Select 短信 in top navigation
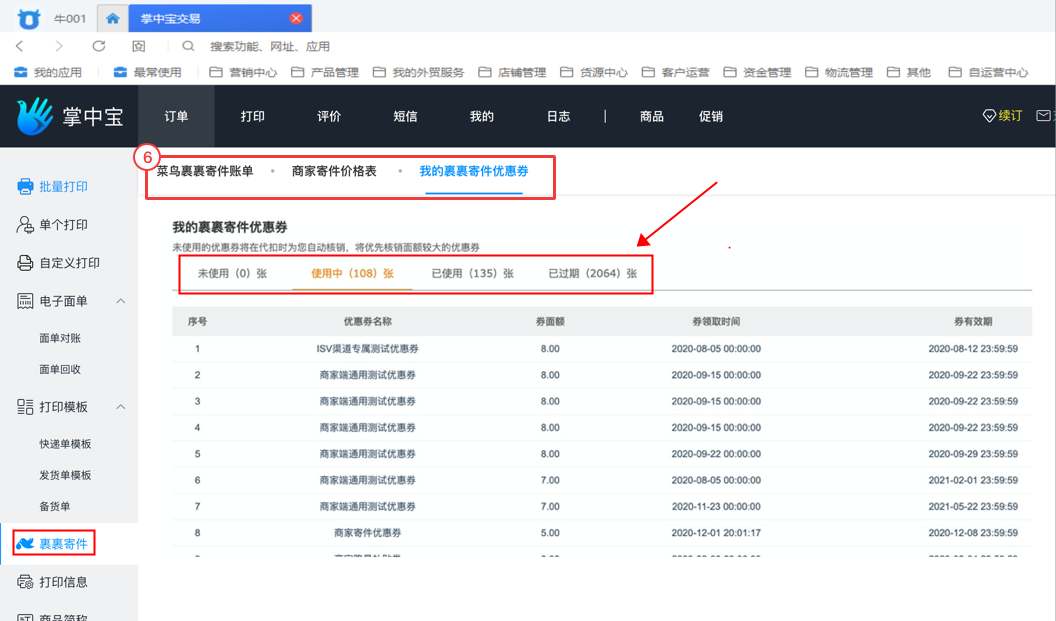Image resolution: width=1056 pixels, height=621 pixels. pos(405,117)
